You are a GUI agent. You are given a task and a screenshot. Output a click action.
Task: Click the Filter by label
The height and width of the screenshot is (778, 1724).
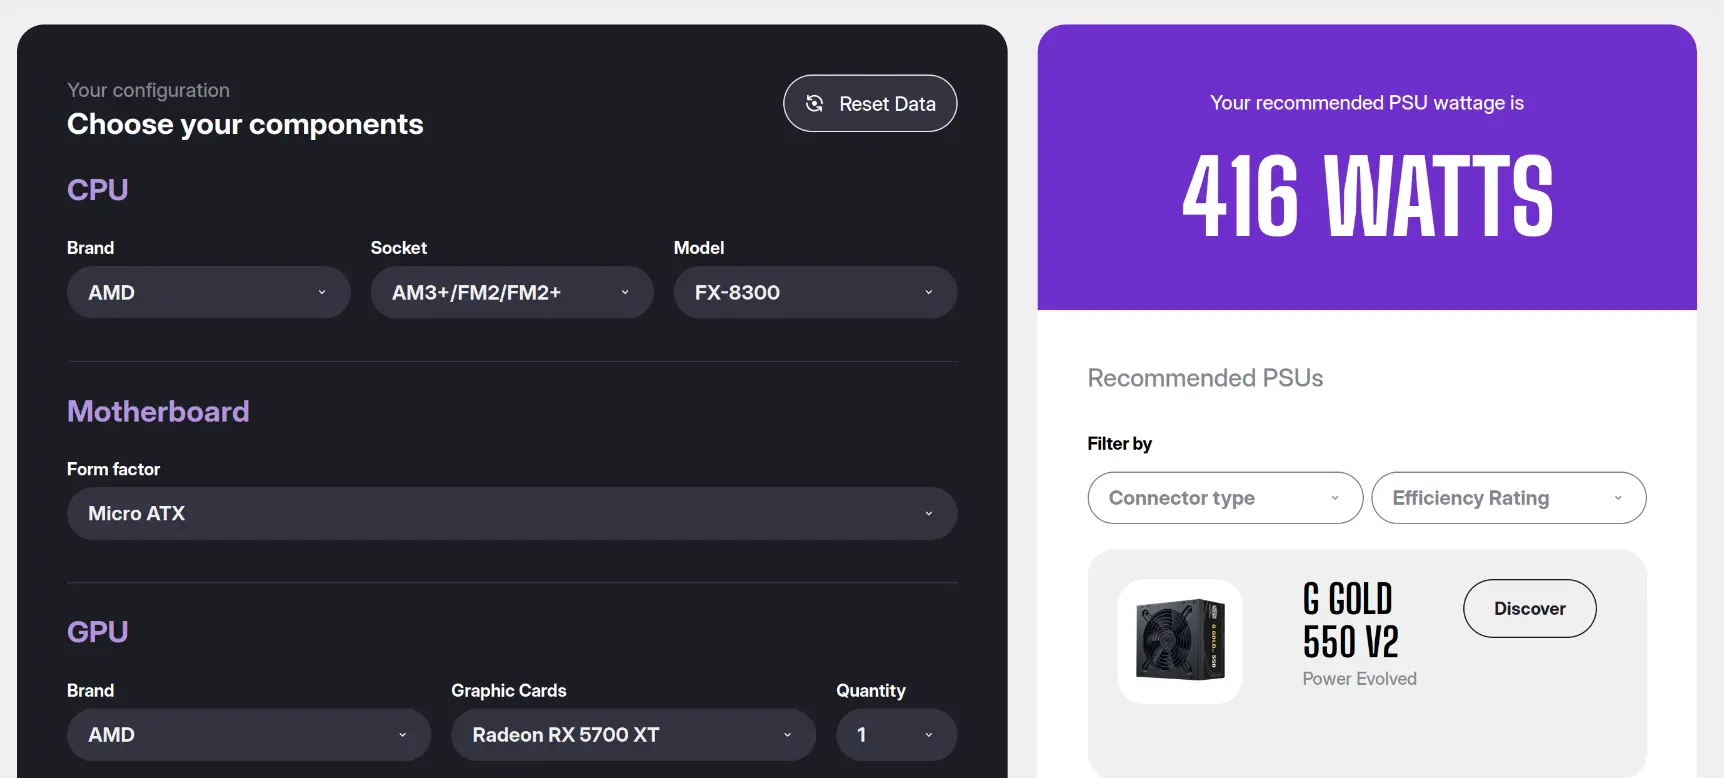coord(1119,443)
